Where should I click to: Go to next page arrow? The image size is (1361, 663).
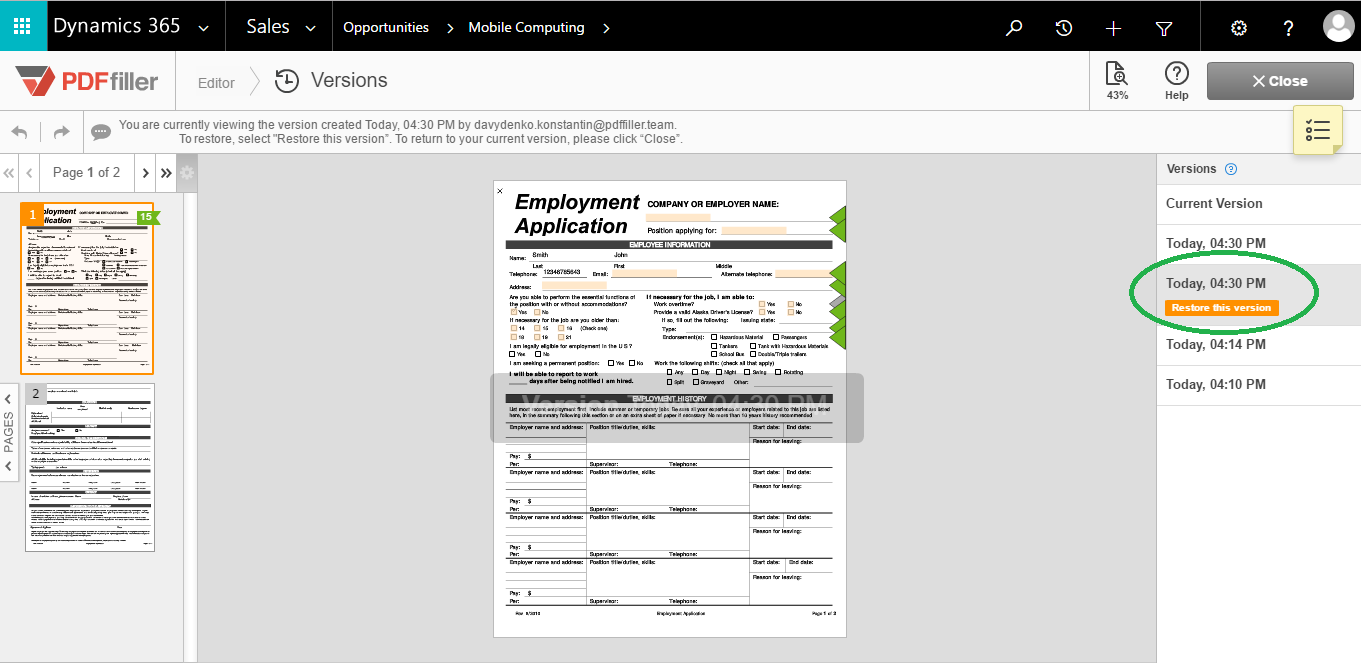[145, 173]
